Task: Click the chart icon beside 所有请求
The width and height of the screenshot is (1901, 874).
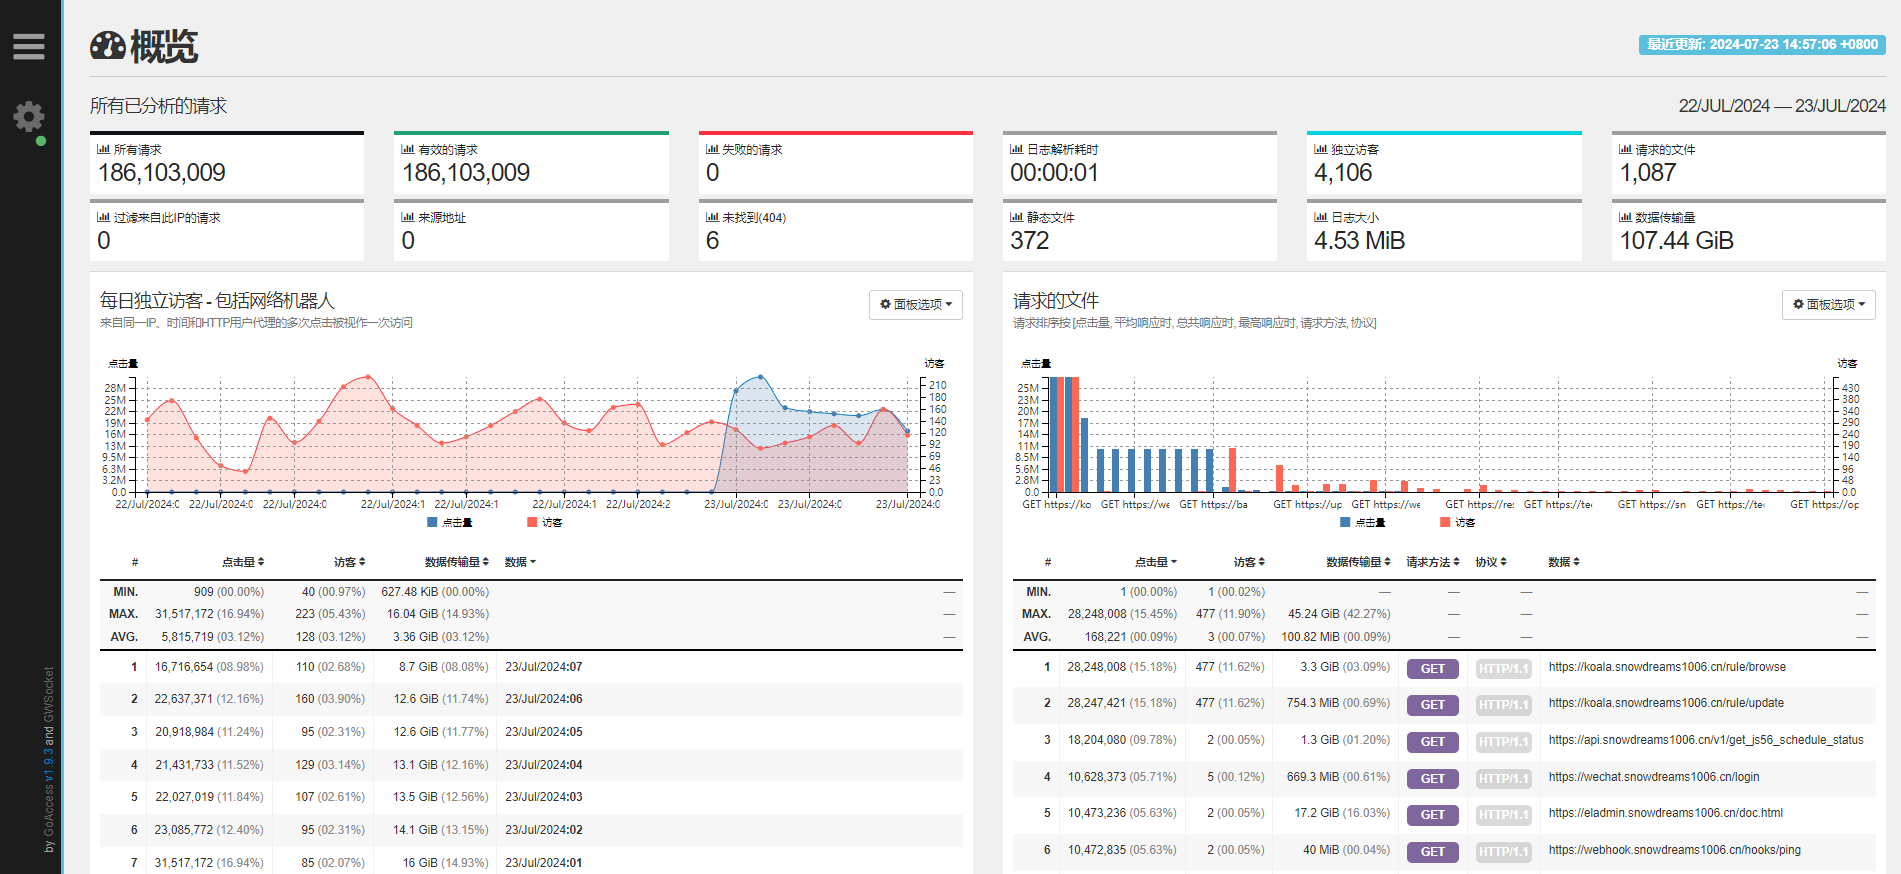Action: point(103,149)
